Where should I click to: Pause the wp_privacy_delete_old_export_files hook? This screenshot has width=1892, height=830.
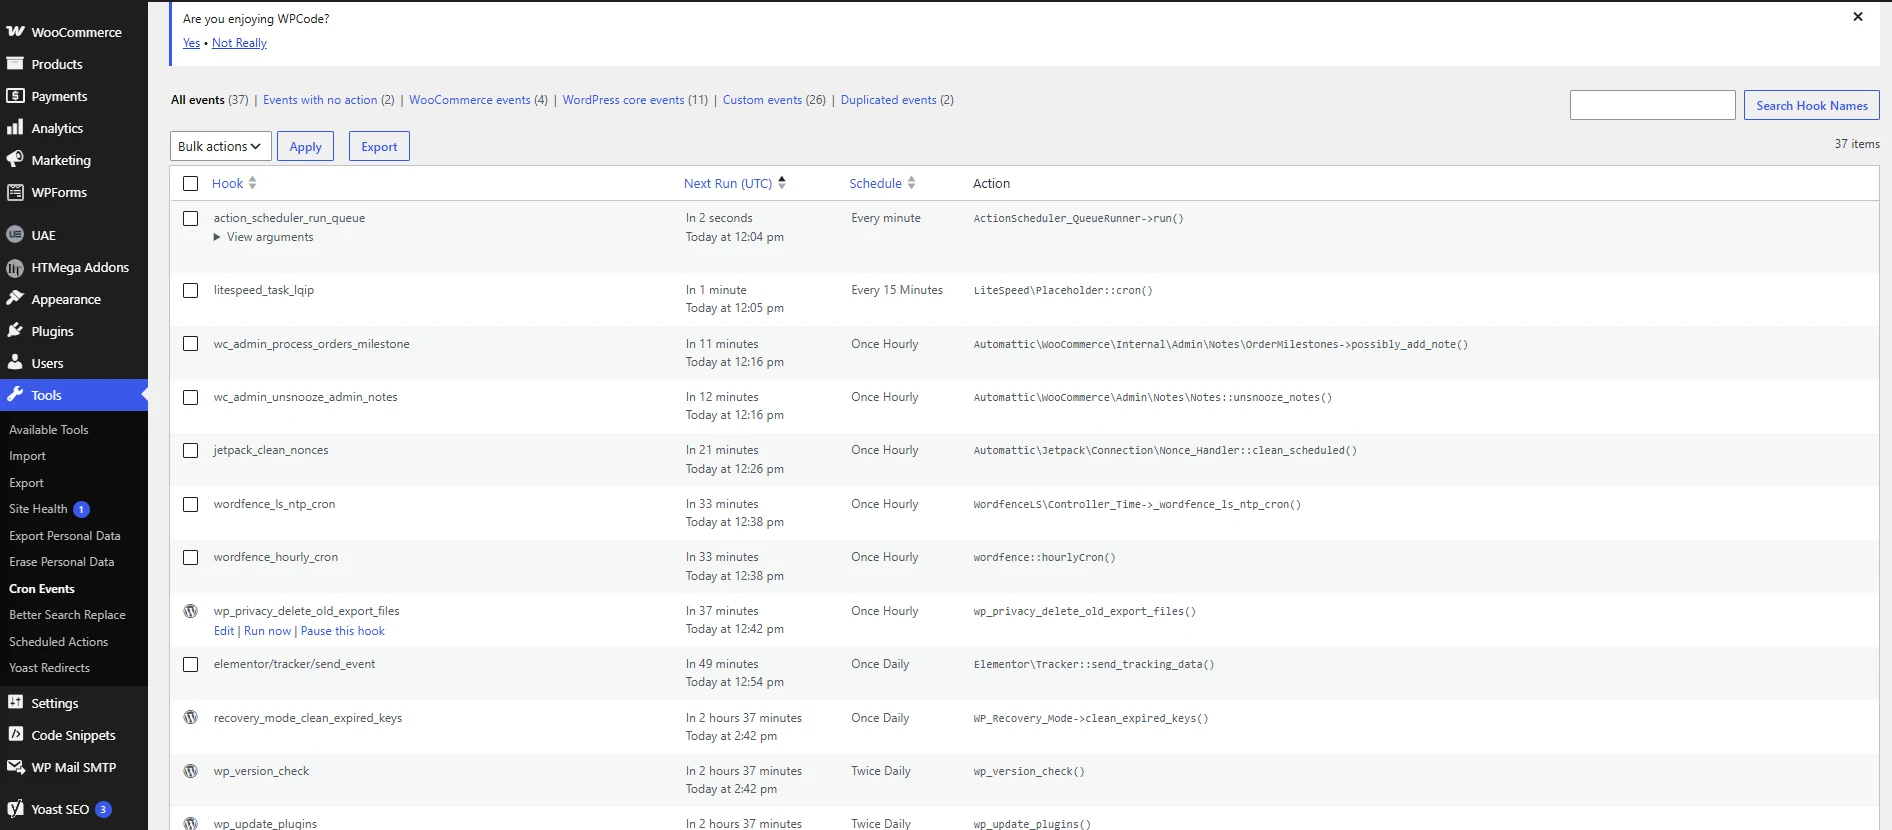(x=342, y=631)
